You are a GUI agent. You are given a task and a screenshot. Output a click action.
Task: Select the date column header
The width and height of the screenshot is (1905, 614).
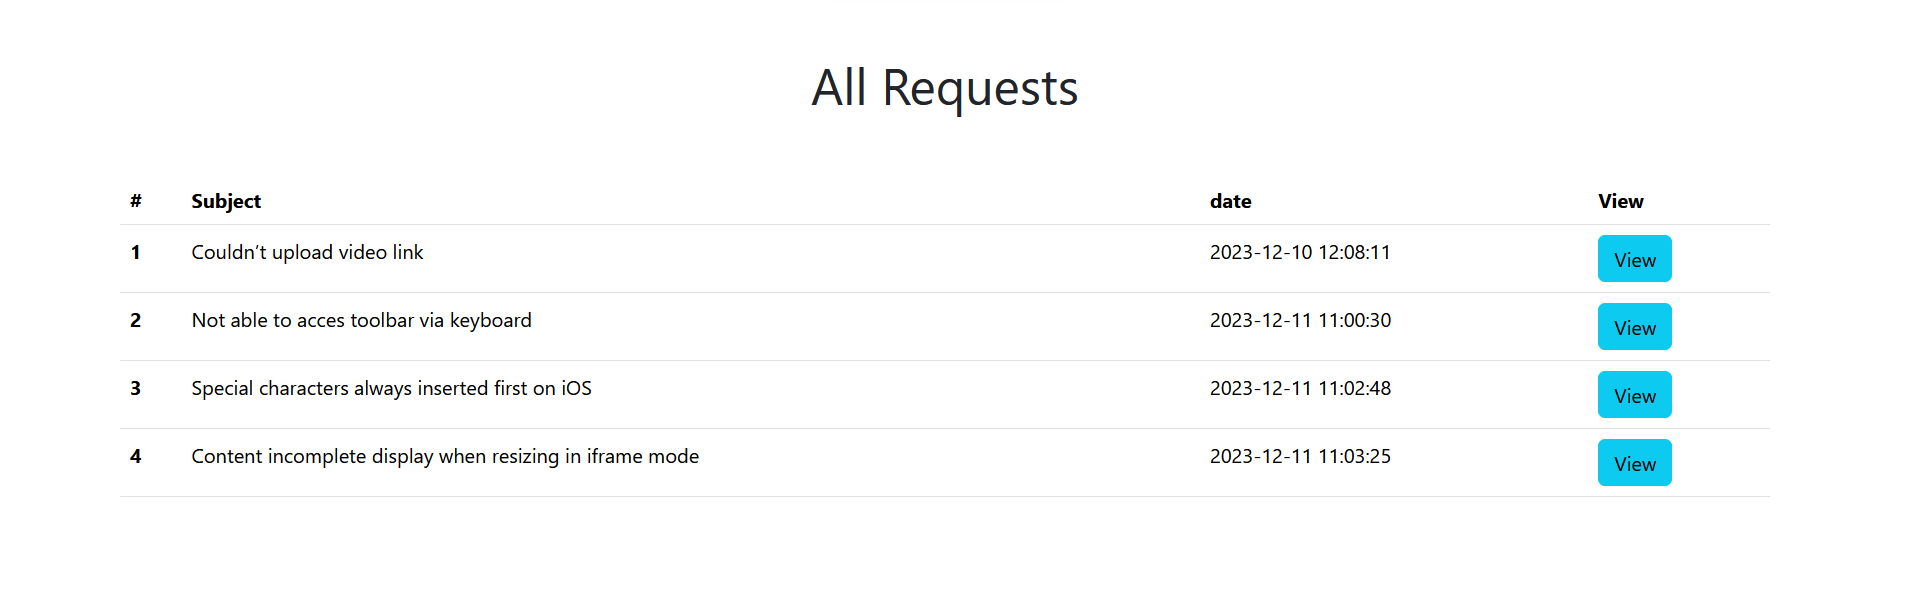pyautogui.click(x=1230, y=200)
